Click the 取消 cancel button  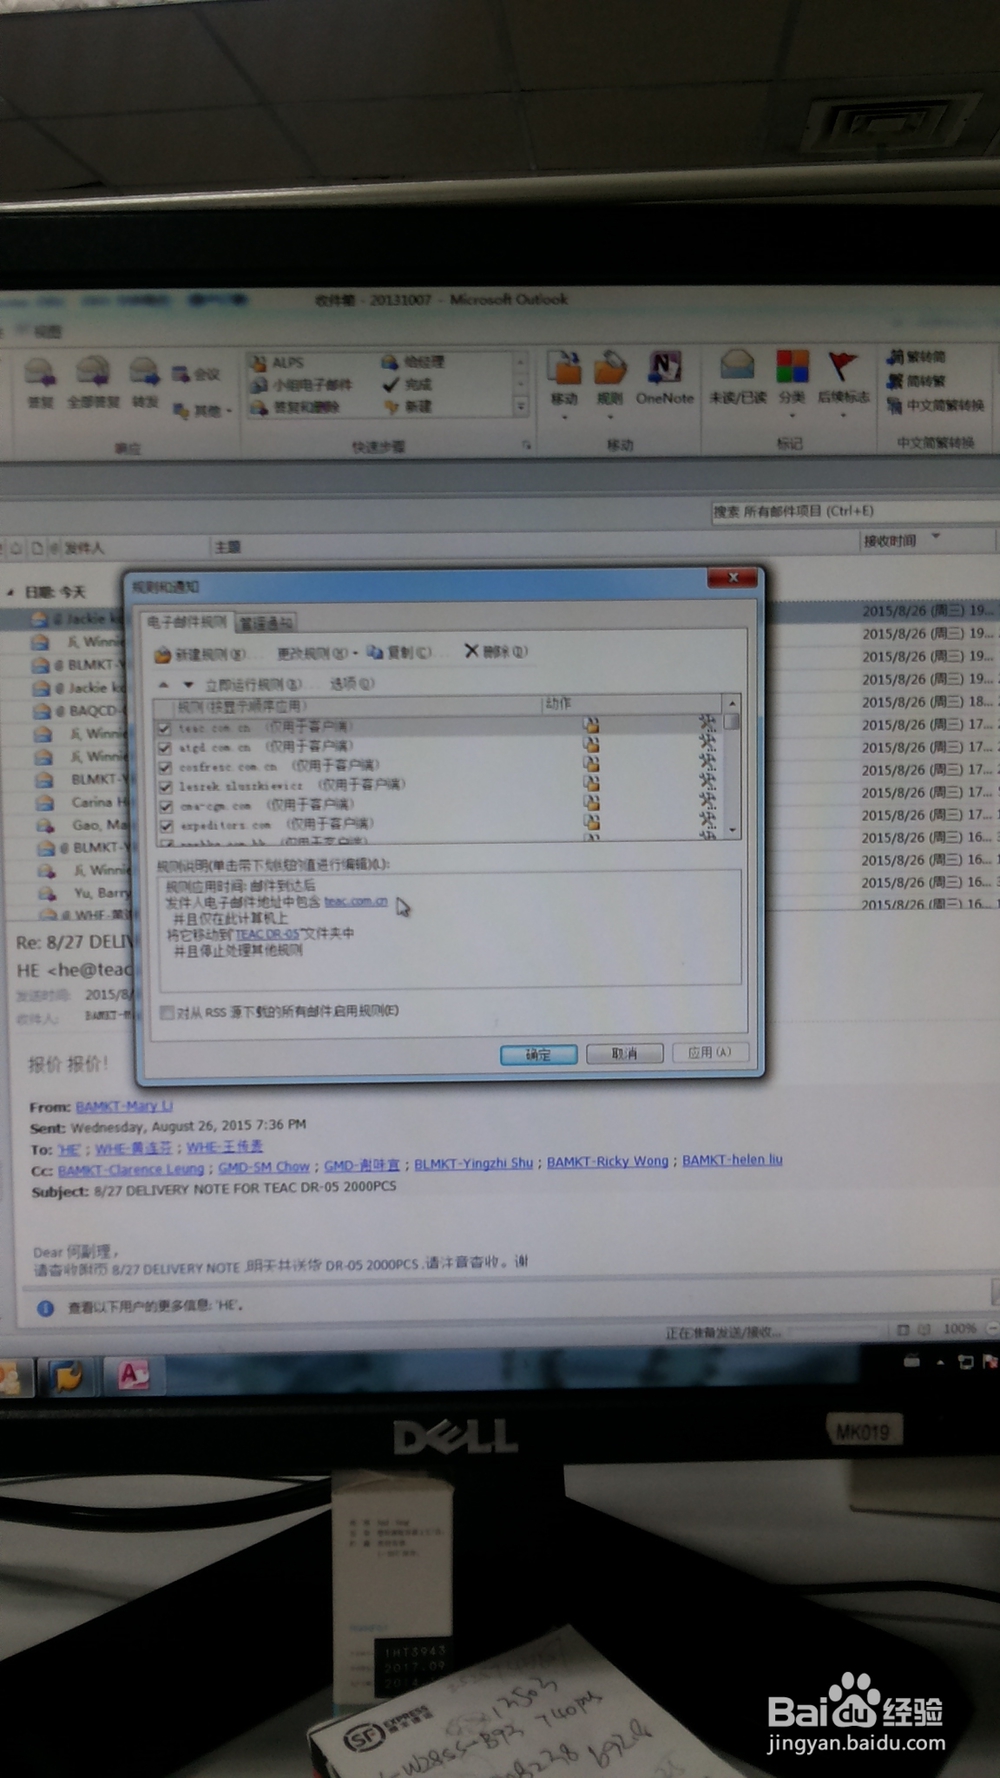tap(624, 1054)
